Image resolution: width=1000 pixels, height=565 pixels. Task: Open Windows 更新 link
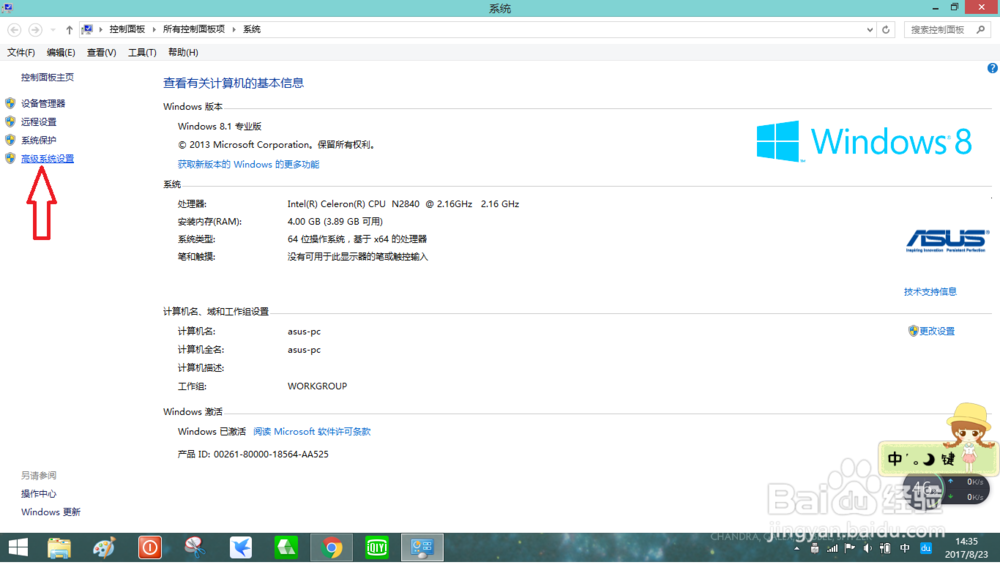50,512
